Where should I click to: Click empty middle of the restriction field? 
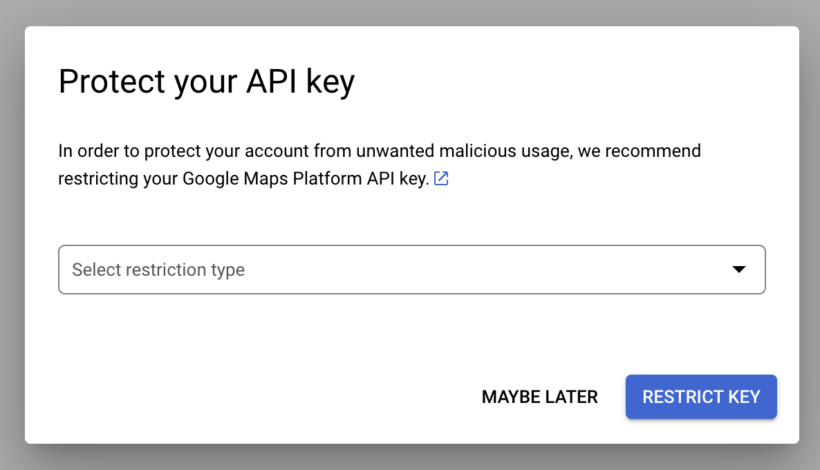point(480,270)
